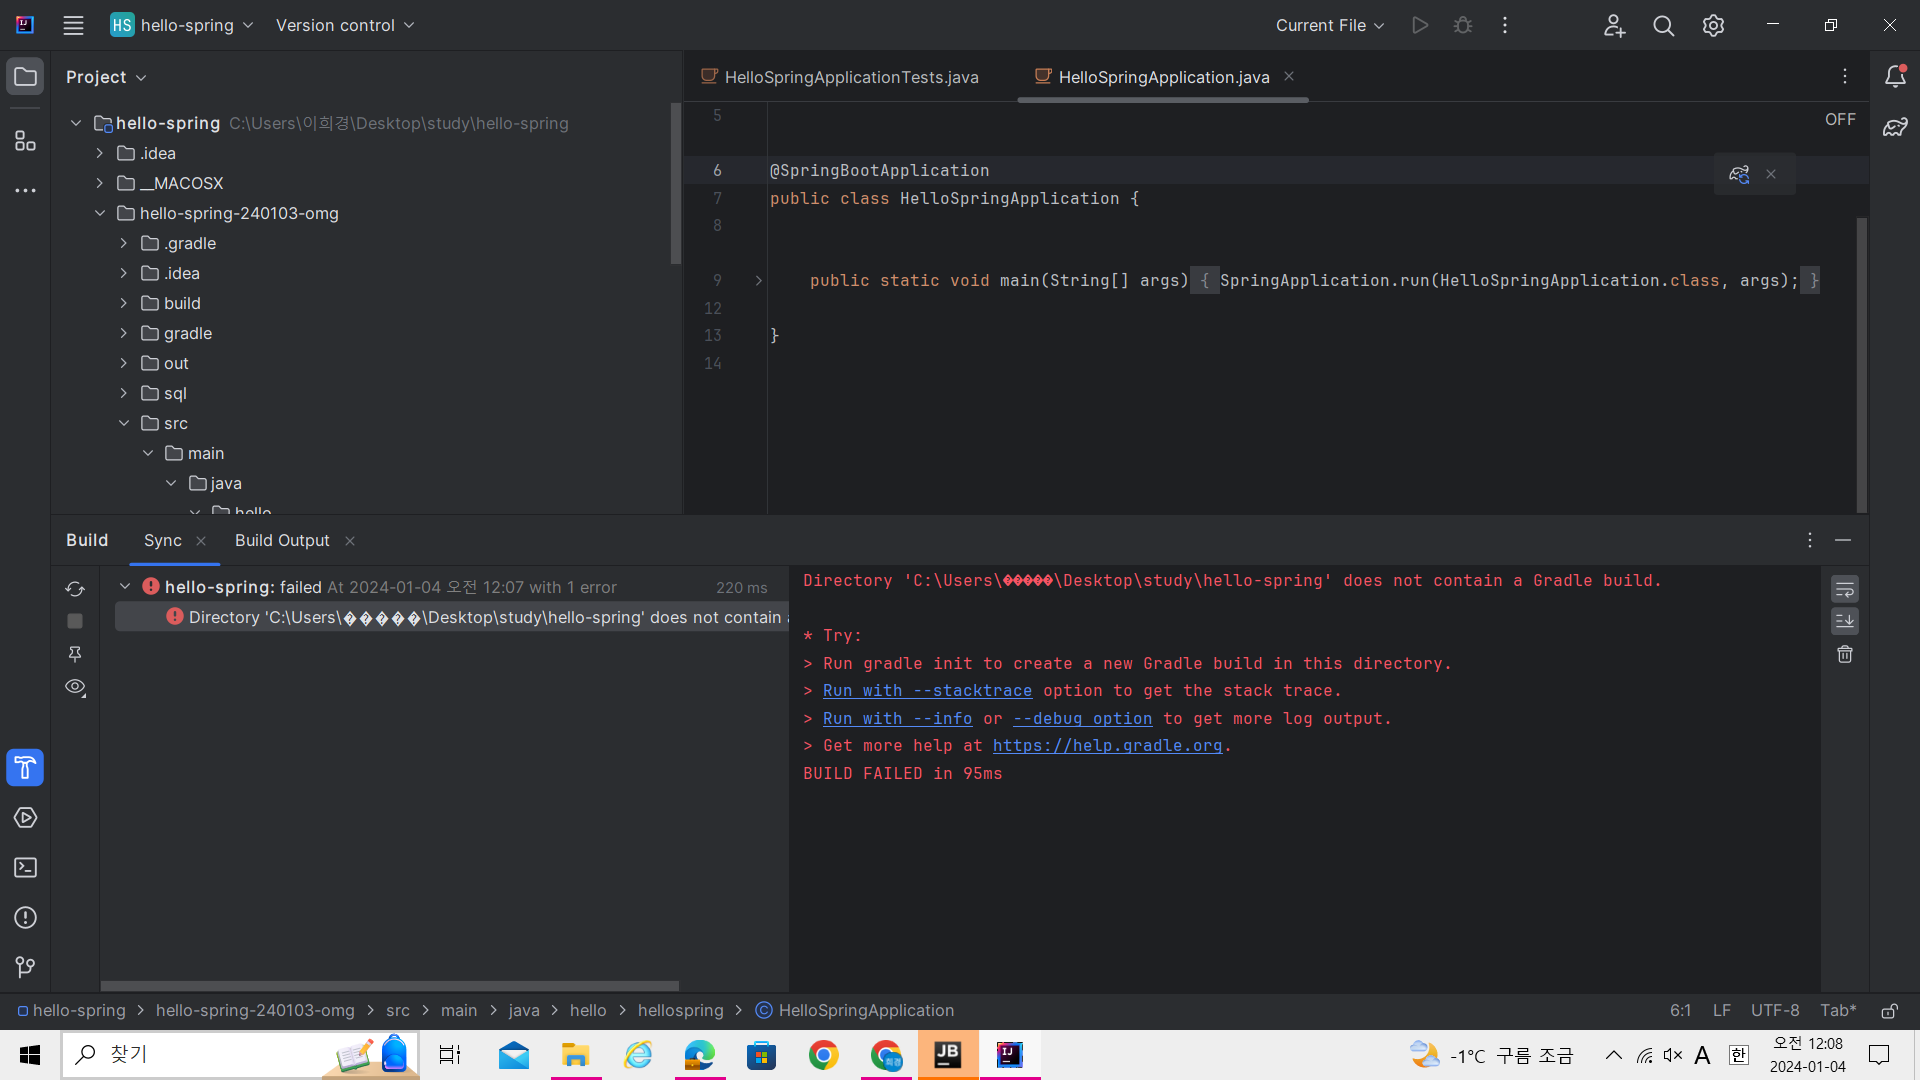Switch to Build Output tab
The image size is (1920, 1080).
point(282,540)
